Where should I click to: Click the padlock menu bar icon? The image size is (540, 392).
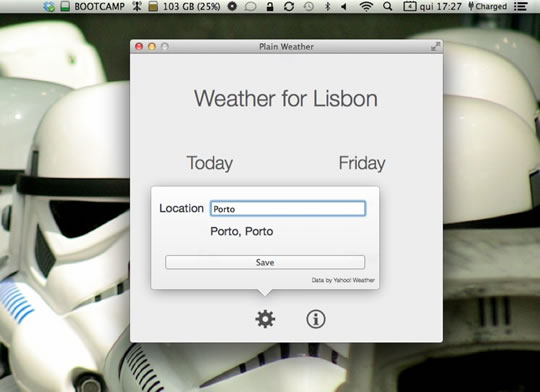click(x=270, y=6)
